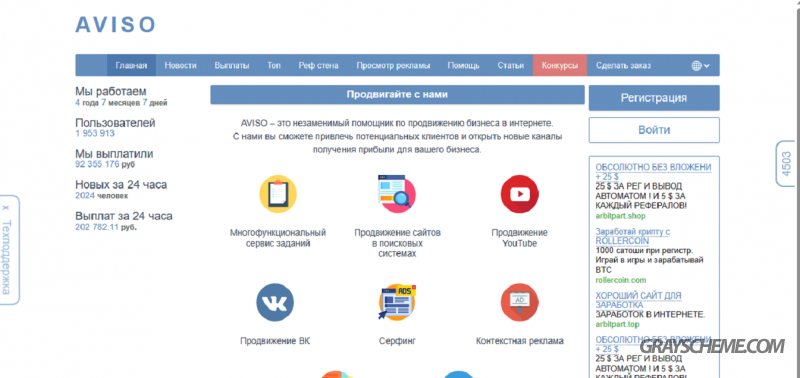Open the Реф стена page

pos(318,65)
